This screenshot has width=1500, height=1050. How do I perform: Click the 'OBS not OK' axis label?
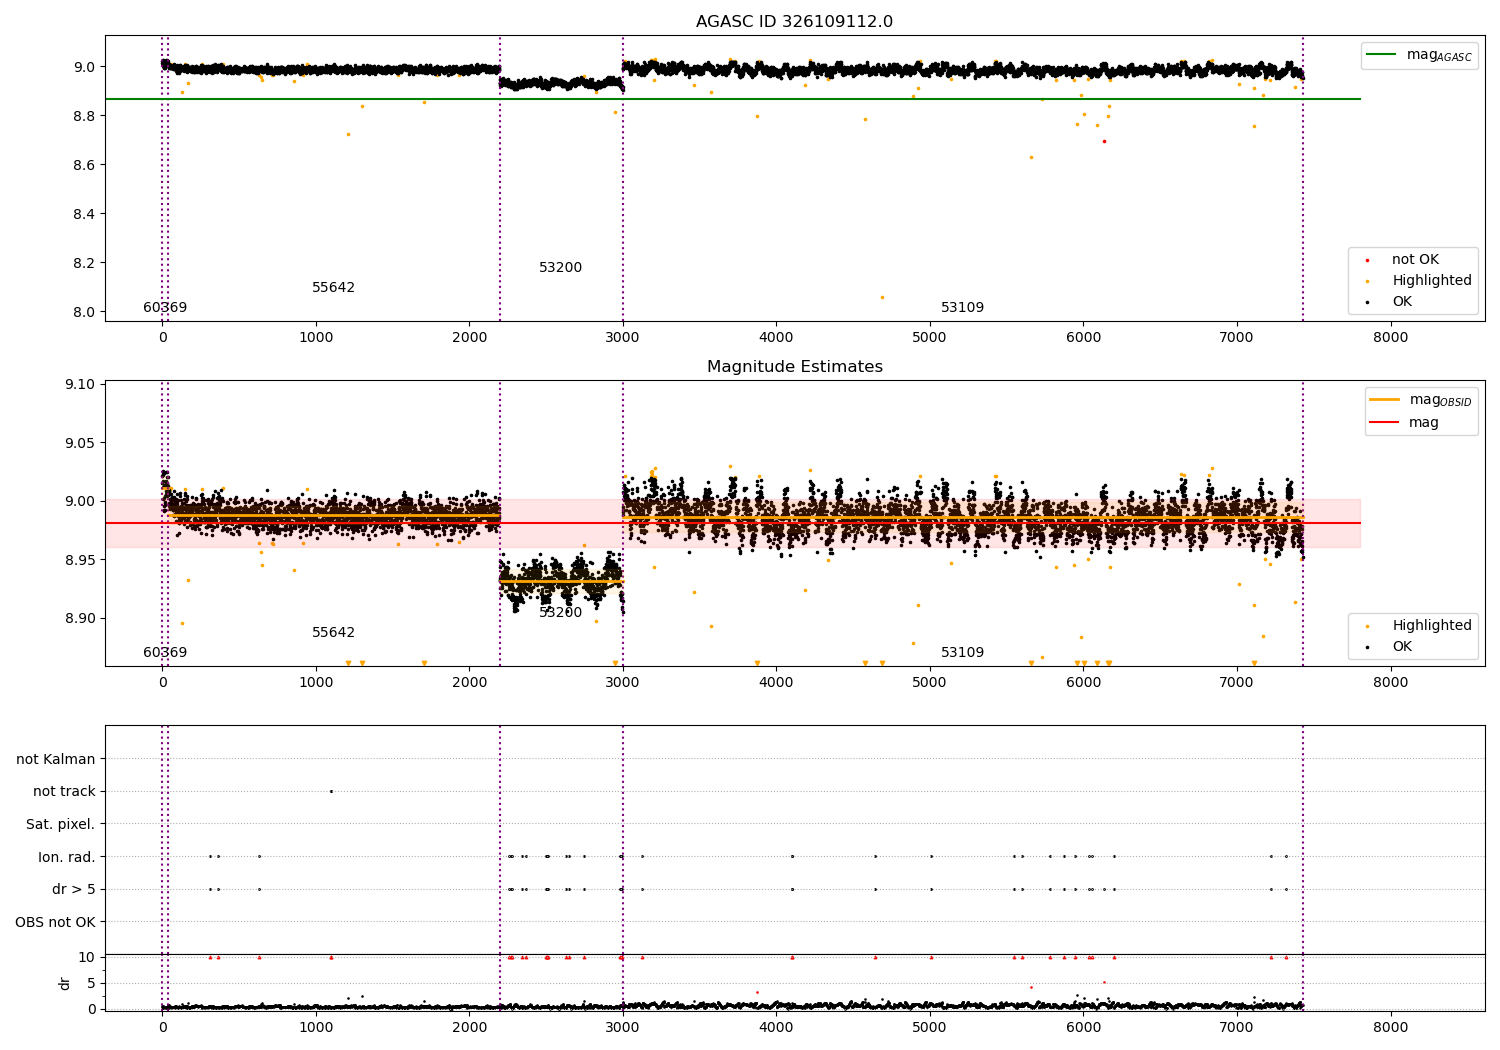(55, 922)
